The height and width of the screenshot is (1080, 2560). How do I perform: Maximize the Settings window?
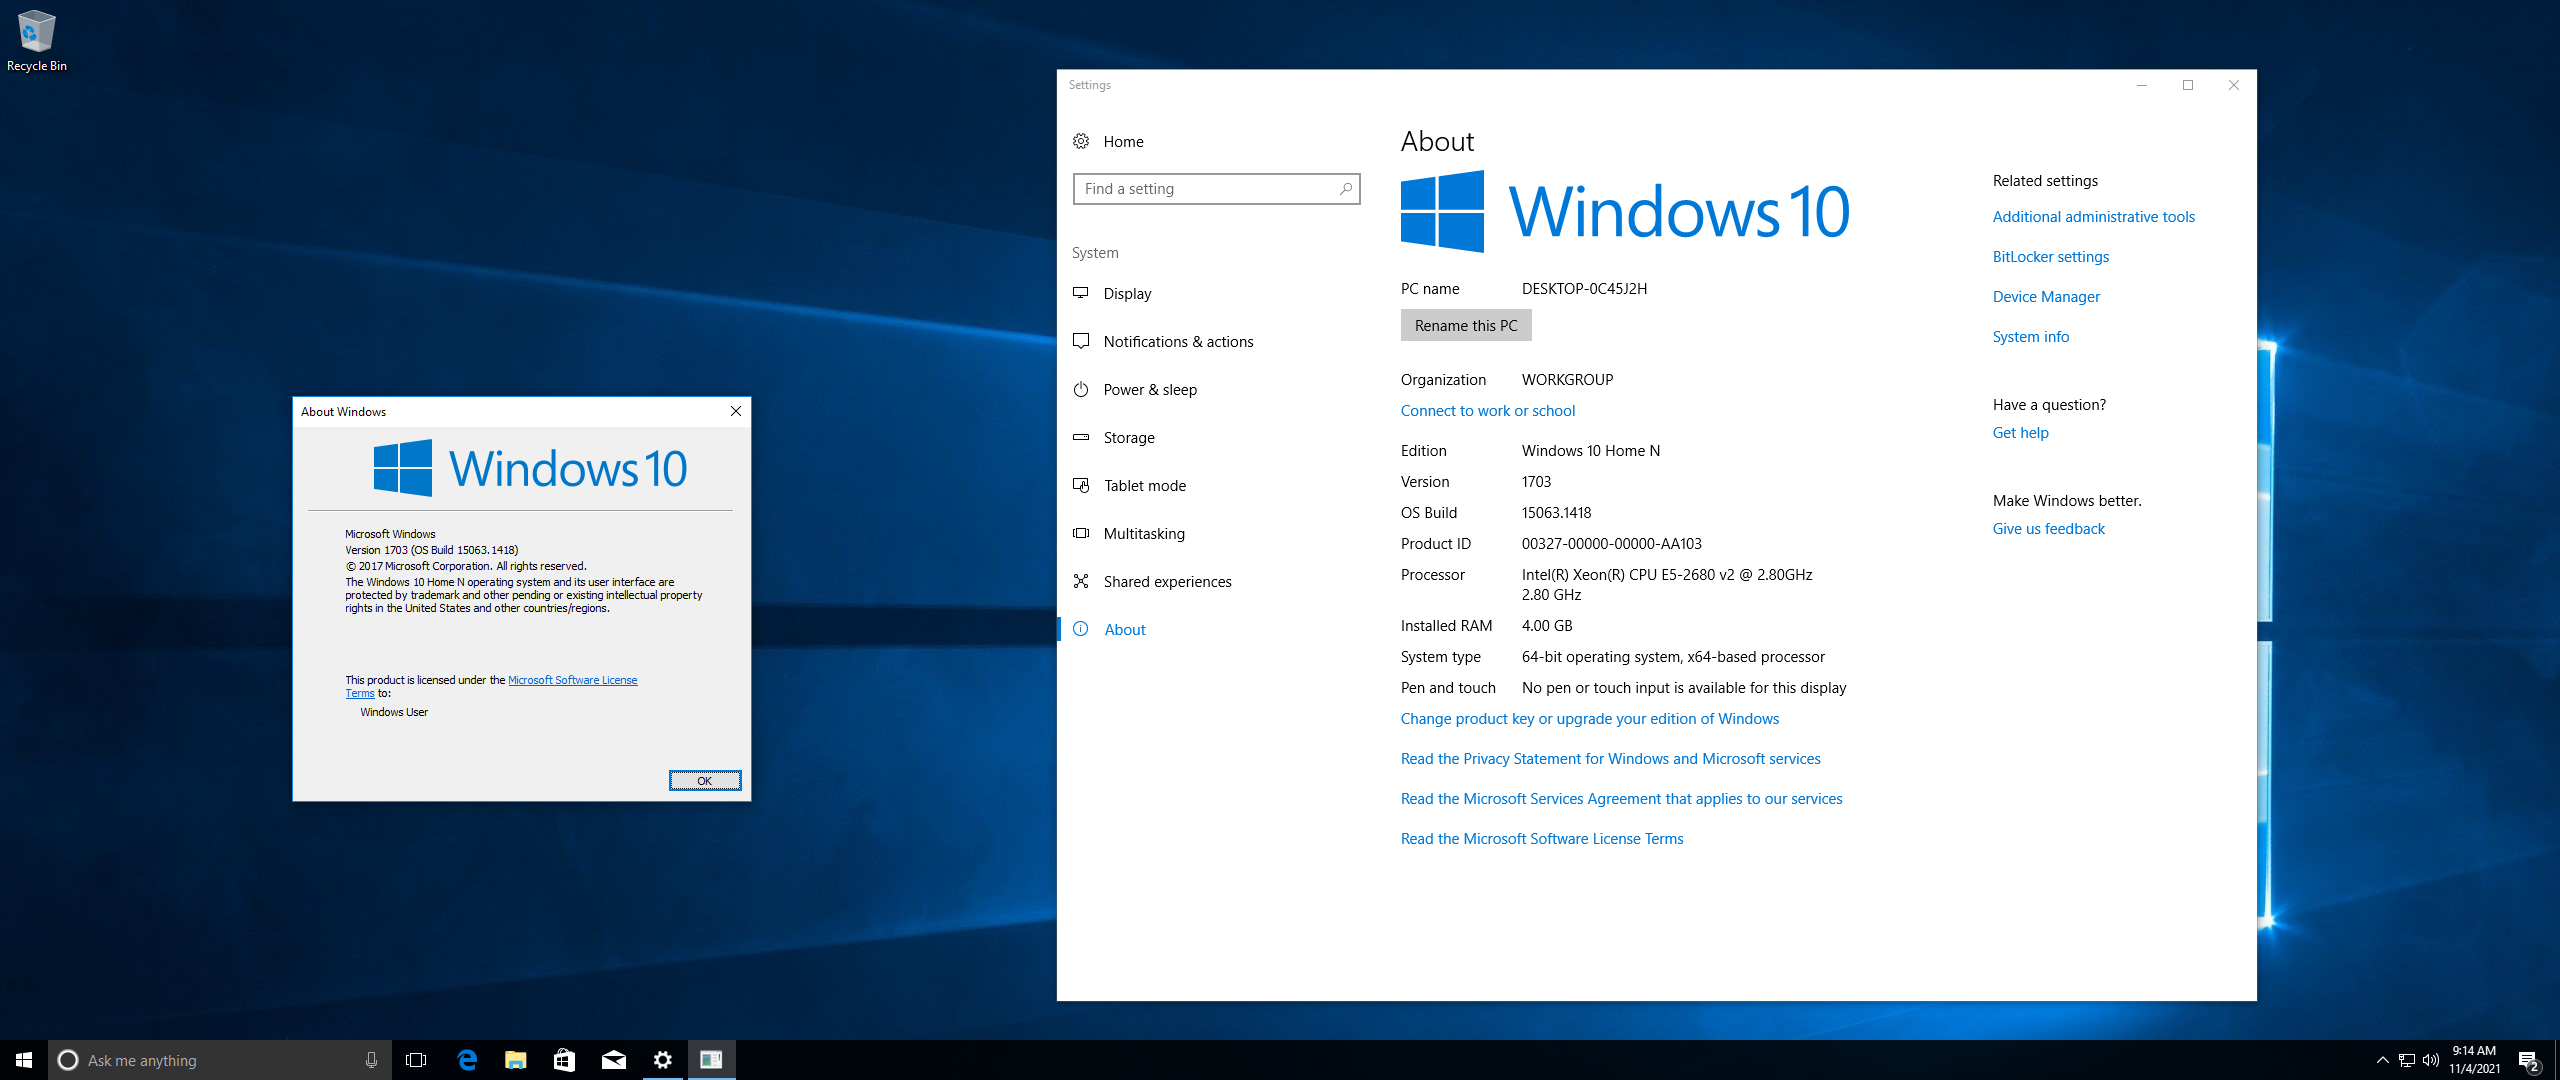[x=2188, y=85]
